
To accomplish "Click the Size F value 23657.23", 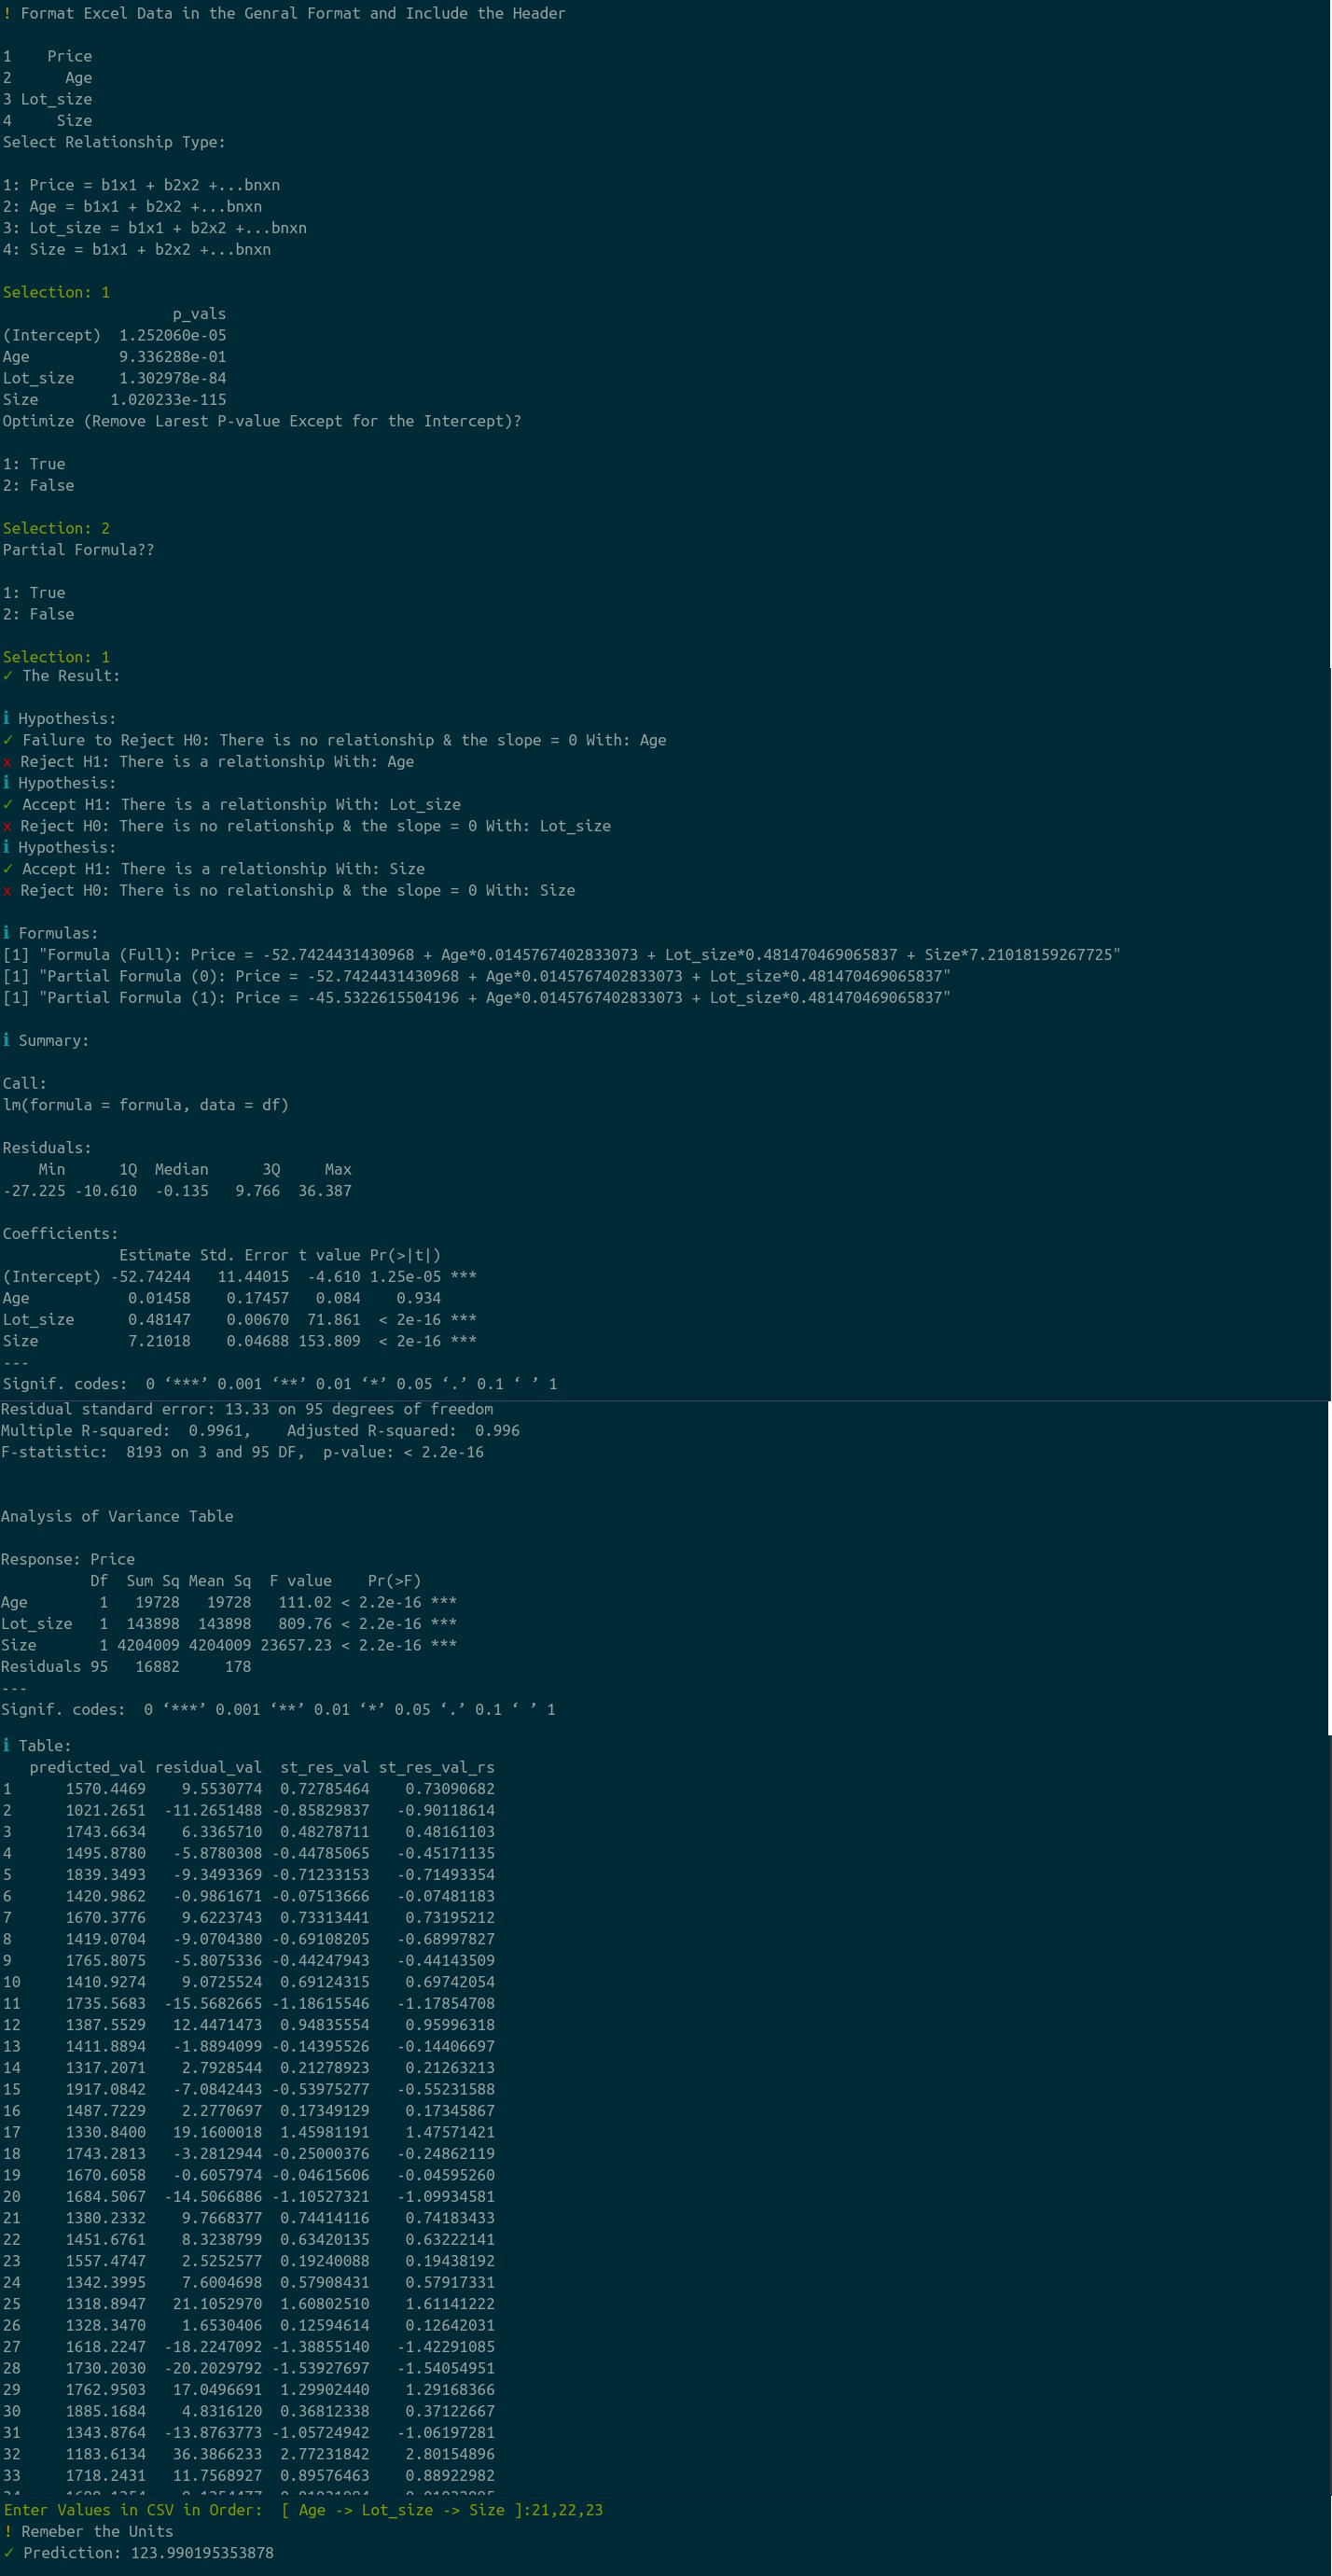I will coord(296,1645).
